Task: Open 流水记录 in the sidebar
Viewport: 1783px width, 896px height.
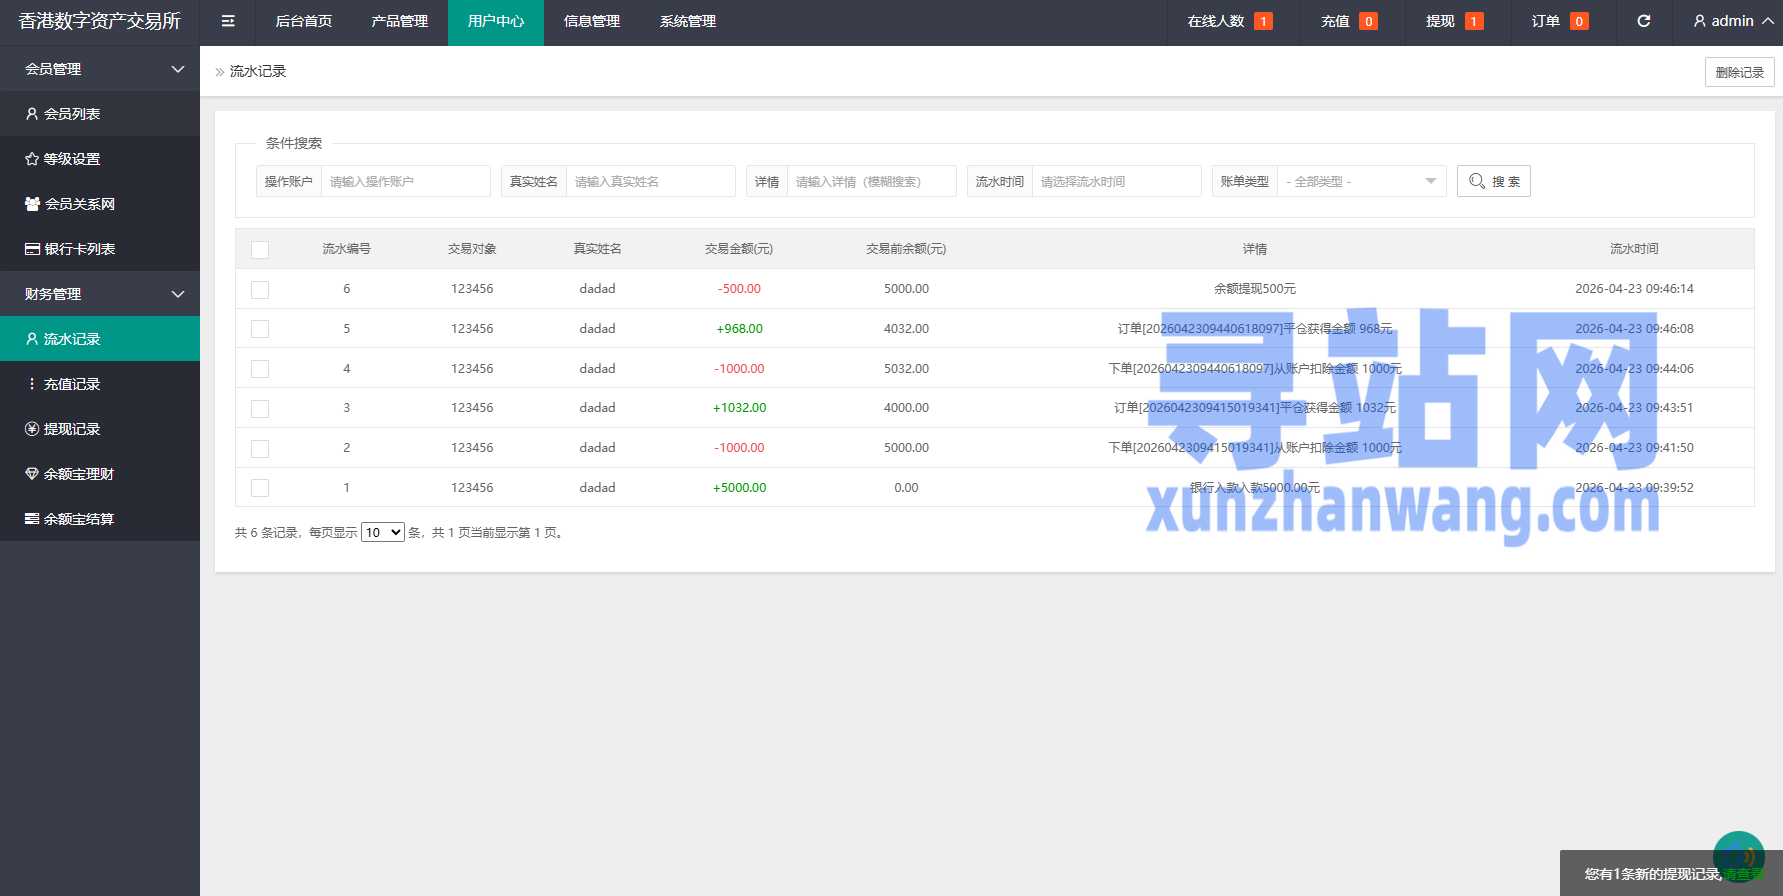Action: [100, 339]
